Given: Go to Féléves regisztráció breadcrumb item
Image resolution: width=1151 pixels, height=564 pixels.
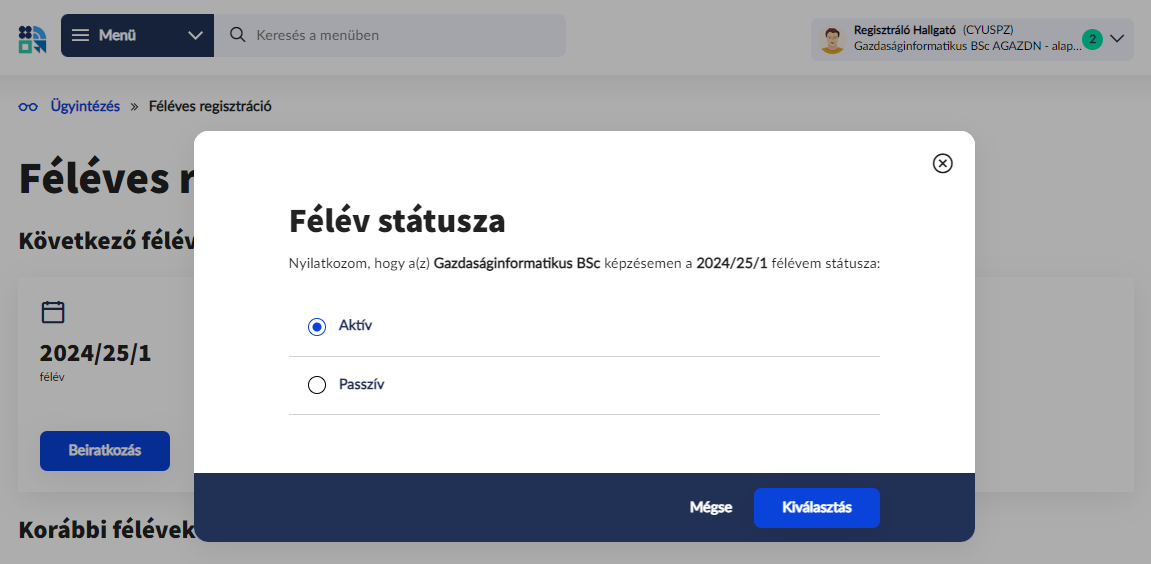Looking at the screenshot, I should point(210,106).
